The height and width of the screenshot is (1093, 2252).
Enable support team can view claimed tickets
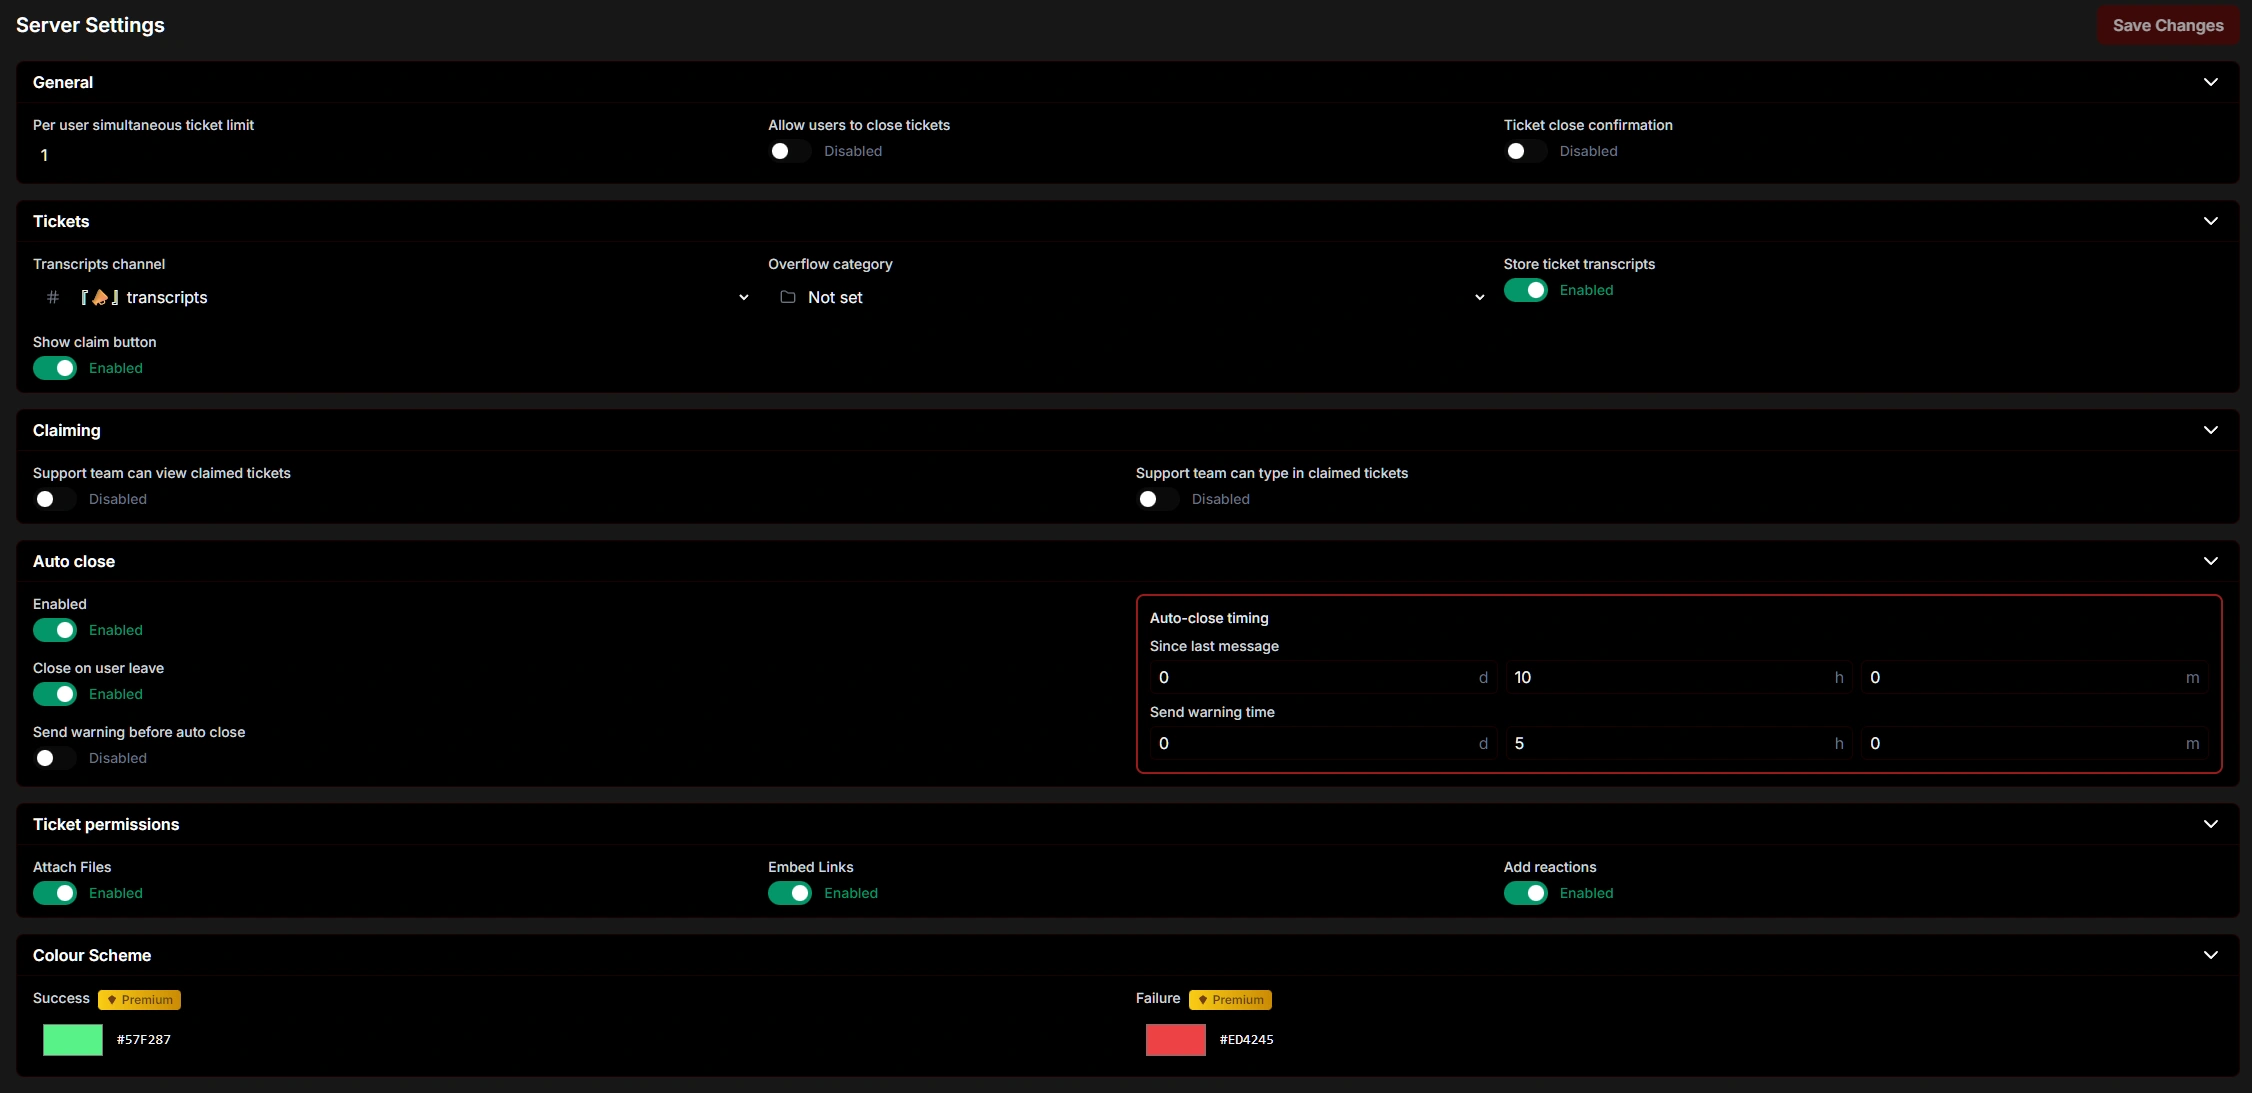[55, 499]
